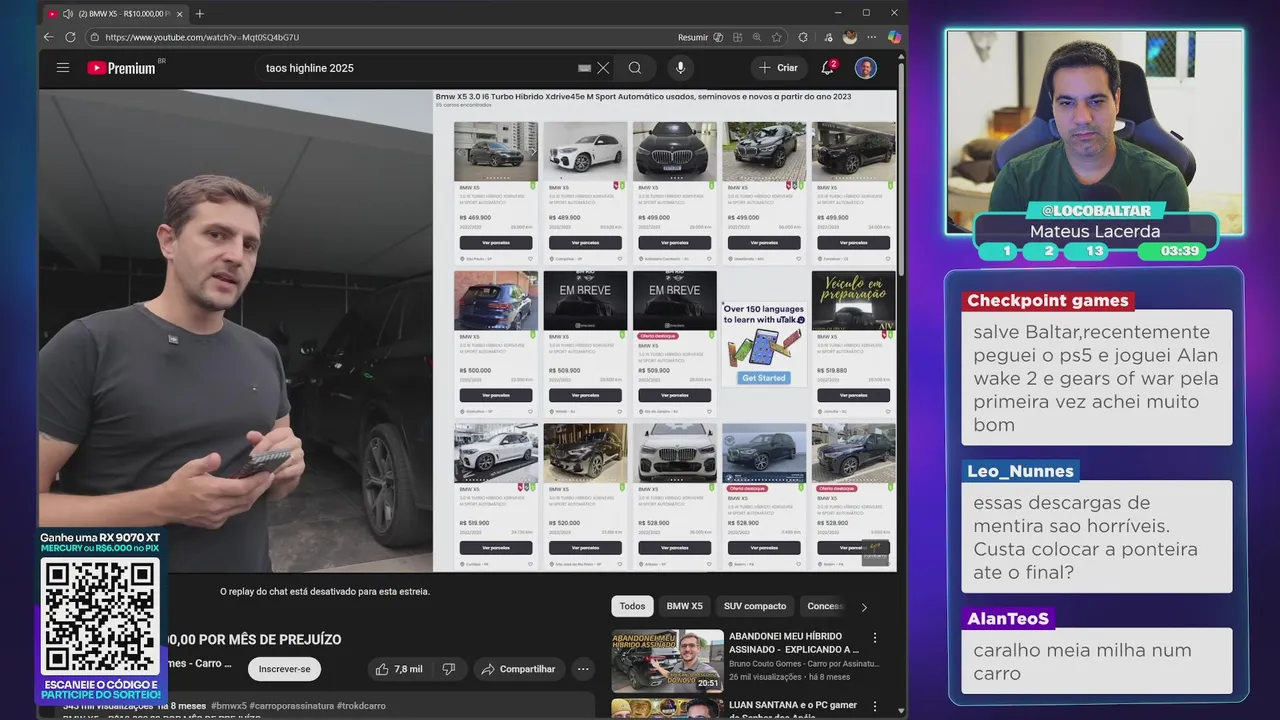
Task: Bookmark page with star icon in address bar
Action: tap(777, 37)
